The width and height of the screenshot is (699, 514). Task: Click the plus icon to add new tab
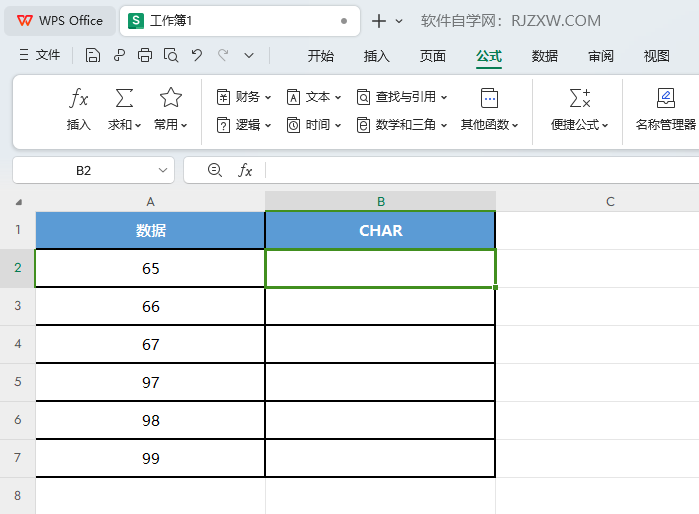[378, 21]
